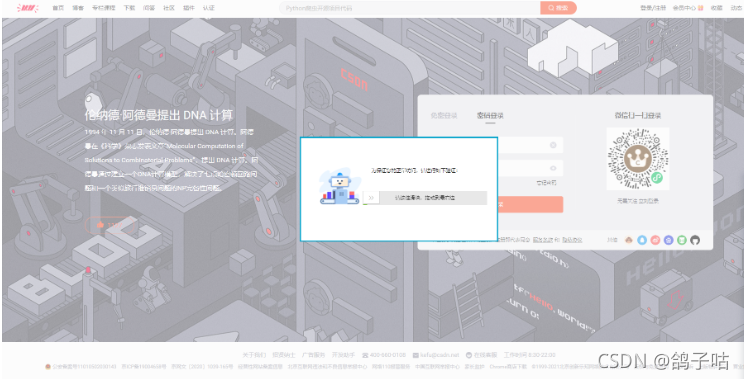Open 开发助手 in footer

(343, 355)
